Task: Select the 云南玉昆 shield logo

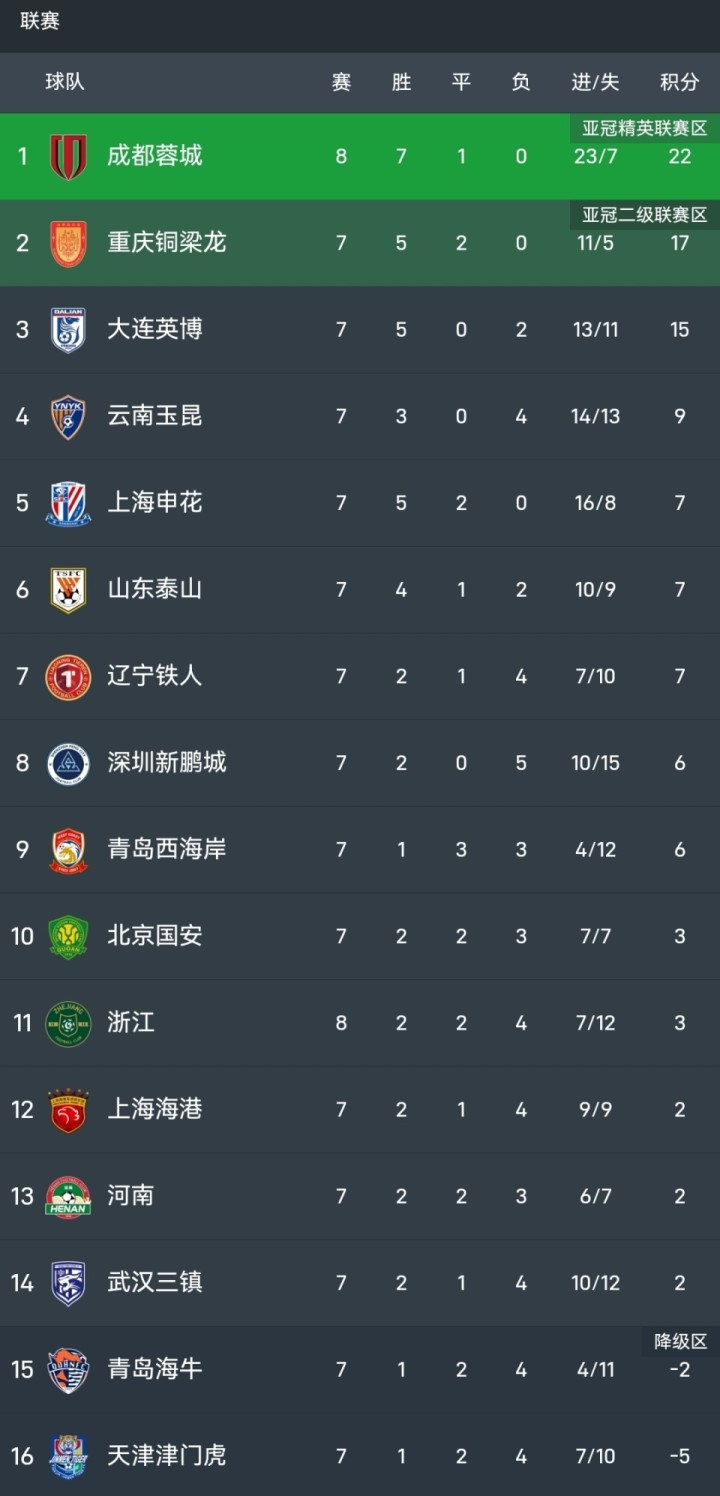Action: point(68,416)
